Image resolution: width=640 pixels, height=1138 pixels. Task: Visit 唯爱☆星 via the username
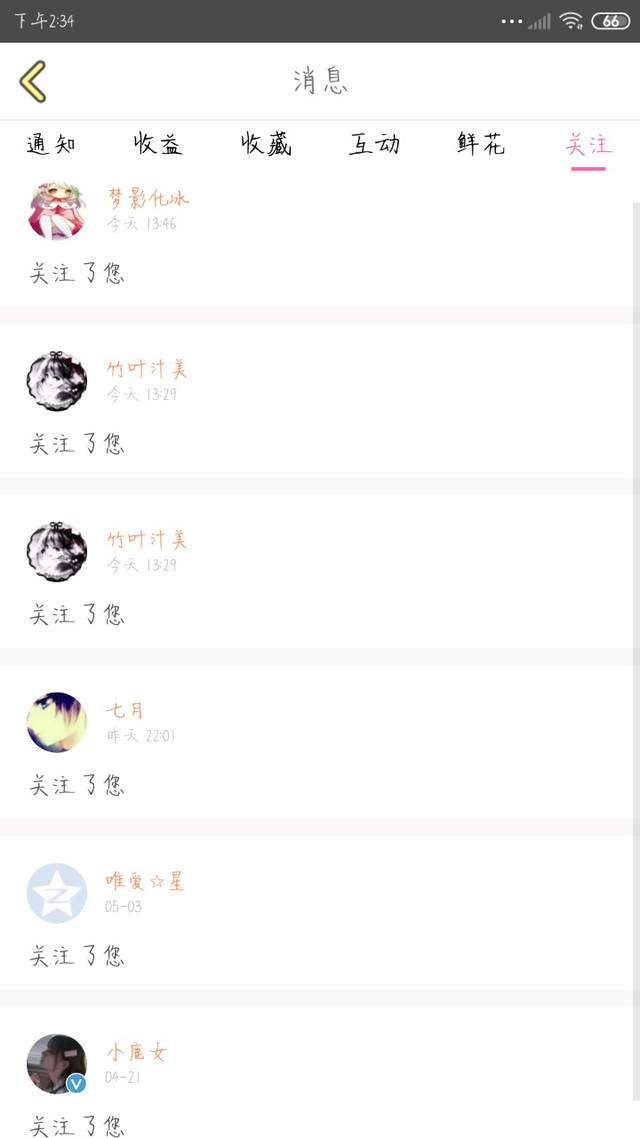[145, 882]
